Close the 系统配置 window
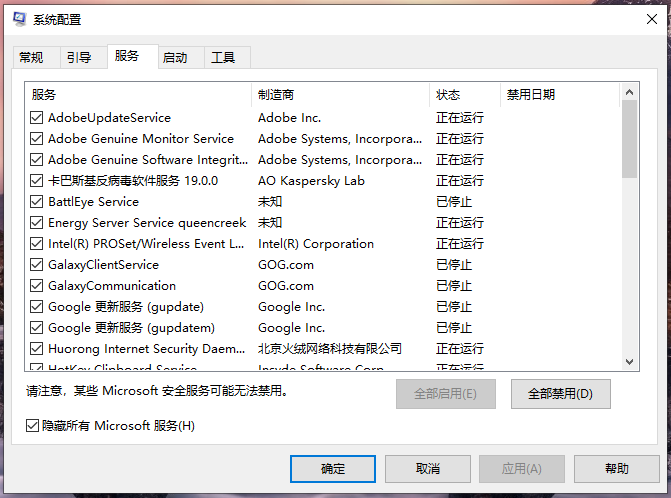Screen dimensions: 671x498 (652, 19)
